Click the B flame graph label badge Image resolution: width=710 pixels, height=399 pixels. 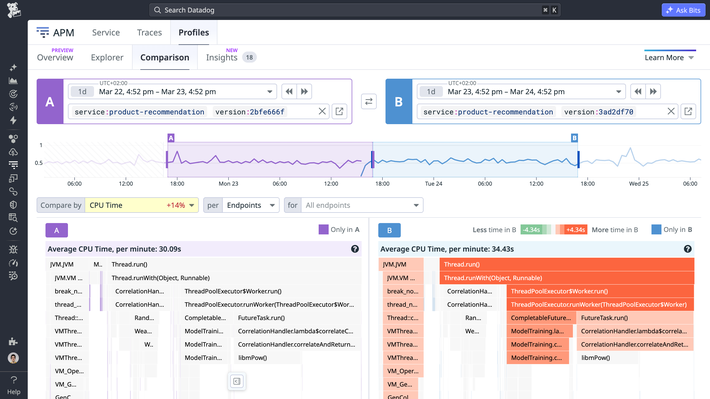pos(389,230)
